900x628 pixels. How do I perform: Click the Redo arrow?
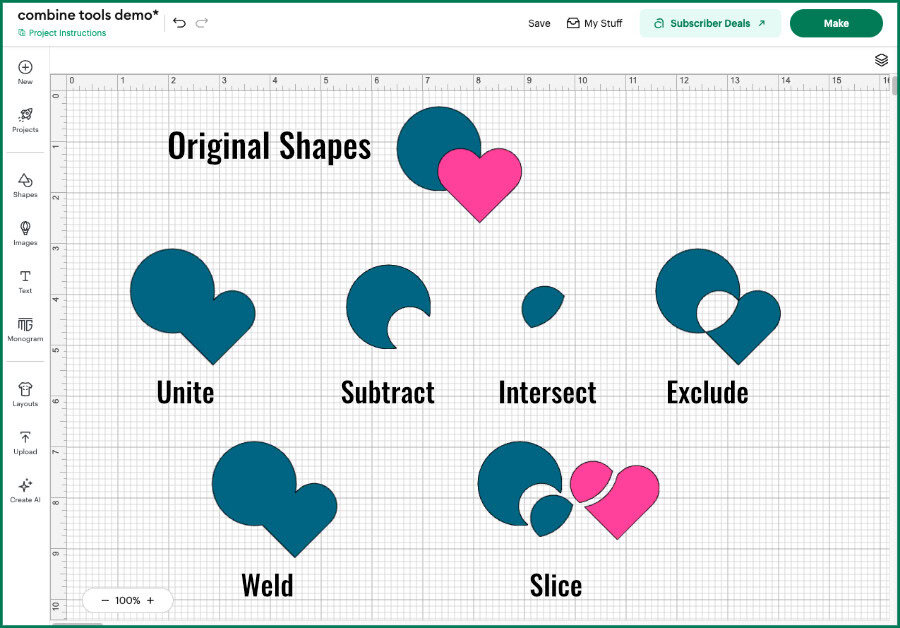201,23
